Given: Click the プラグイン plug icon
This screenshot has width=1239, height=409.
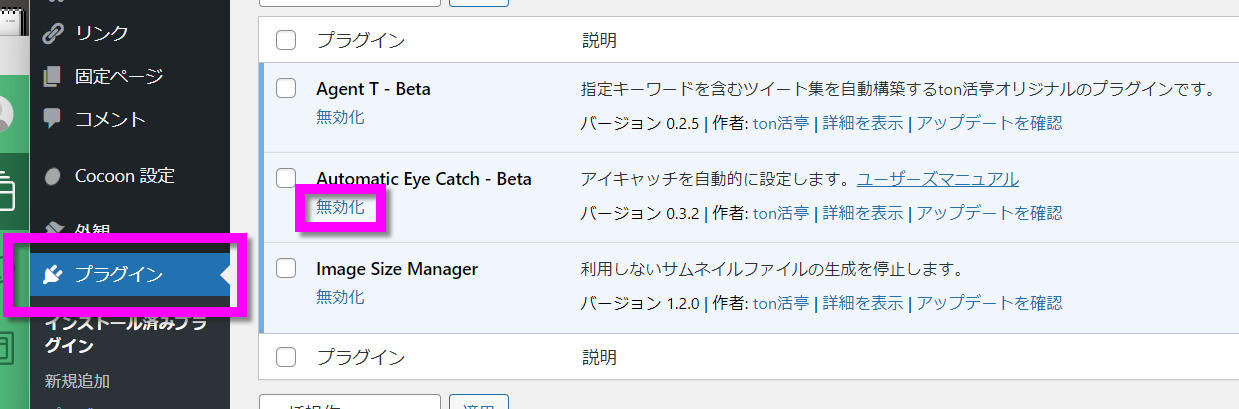Looking at the screenshot, I should [x=55, y=275].
